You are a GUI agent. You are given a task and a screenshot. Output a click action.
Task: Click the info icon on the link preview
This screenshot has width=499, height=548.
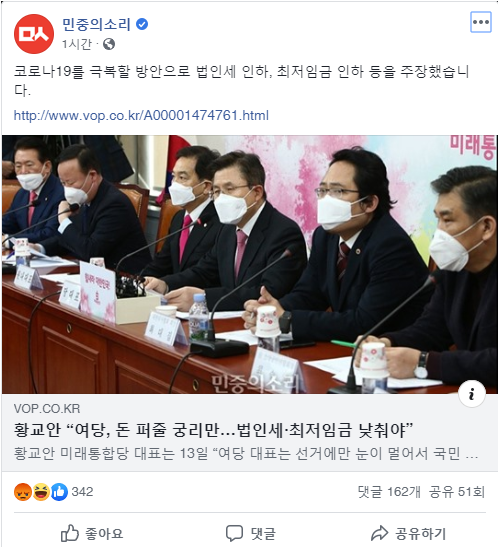click(472, 394)
